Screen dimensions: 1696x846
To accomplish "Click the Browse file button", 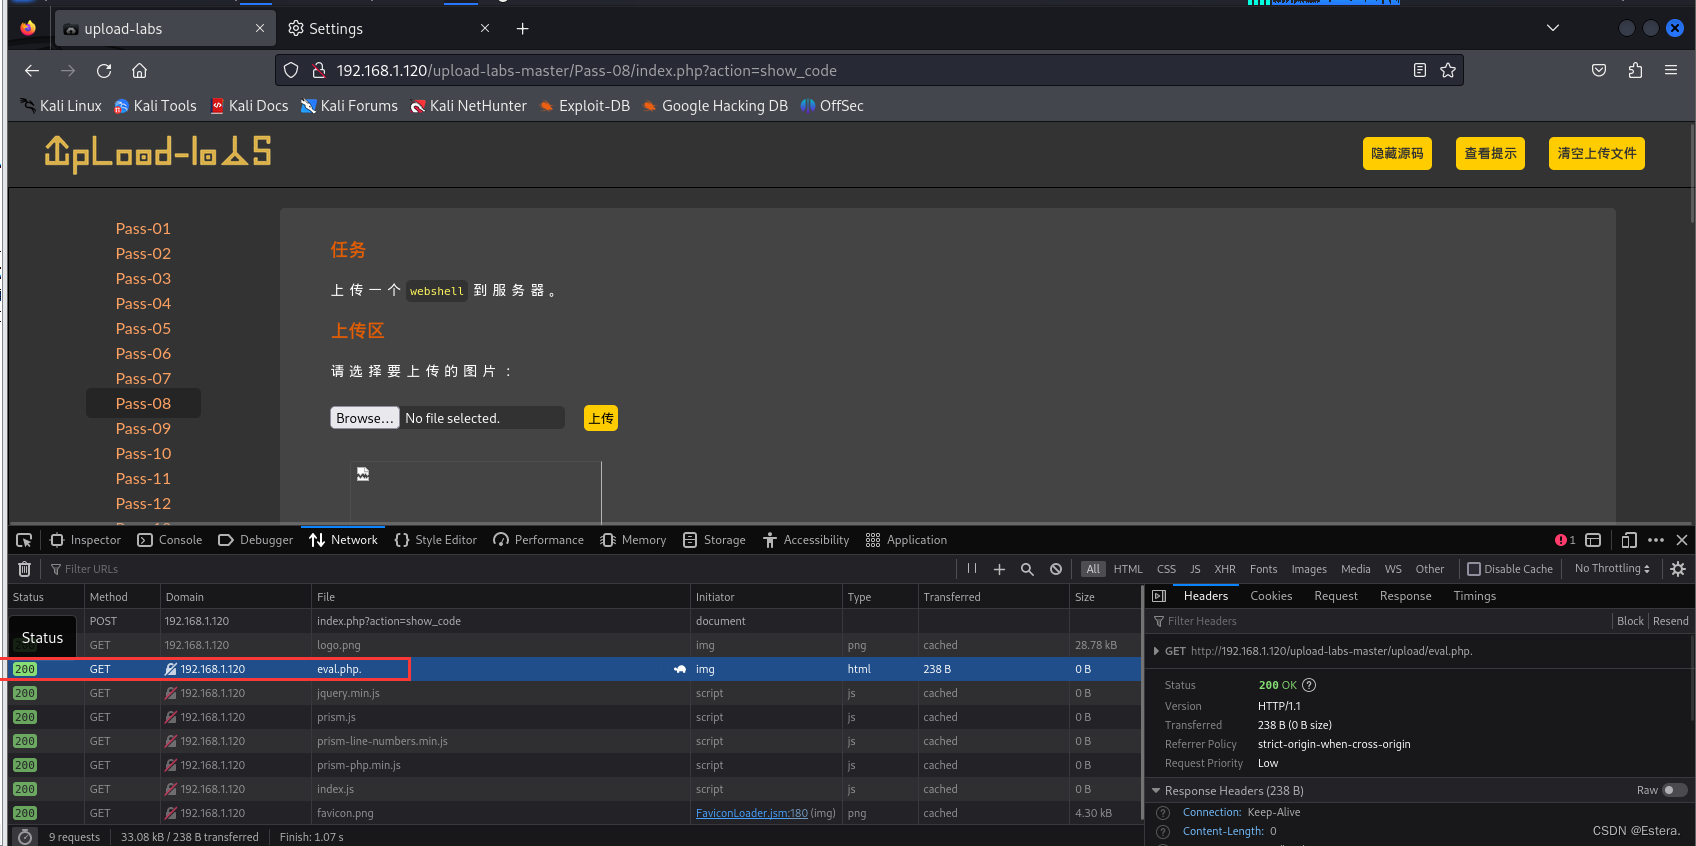I will pyautogui.click(x=365, y=418).
